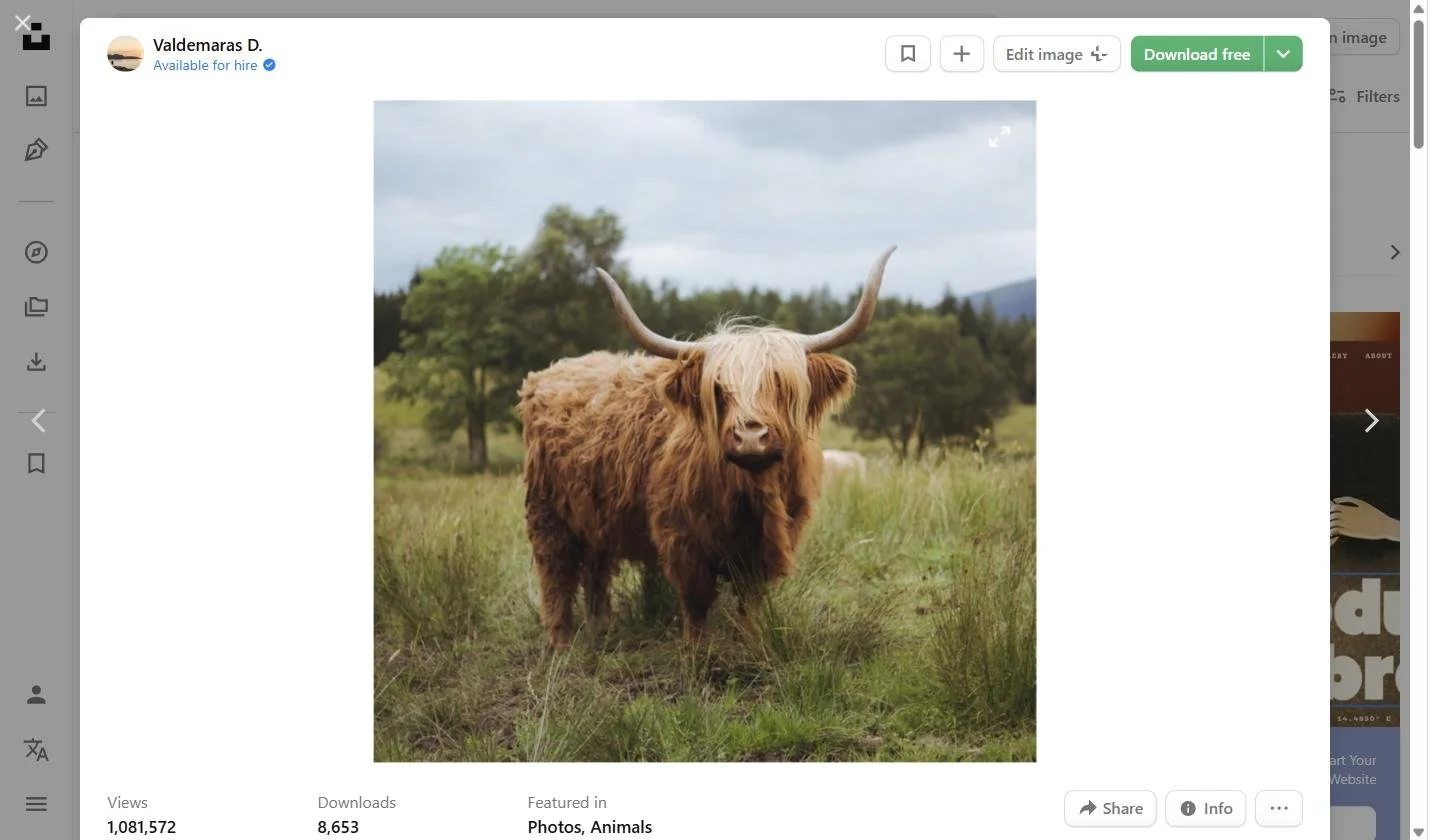Viewport: 1444px width, 840px height.
Task: Select the Illustrations pen icon
Action: (x=36, y=149)
